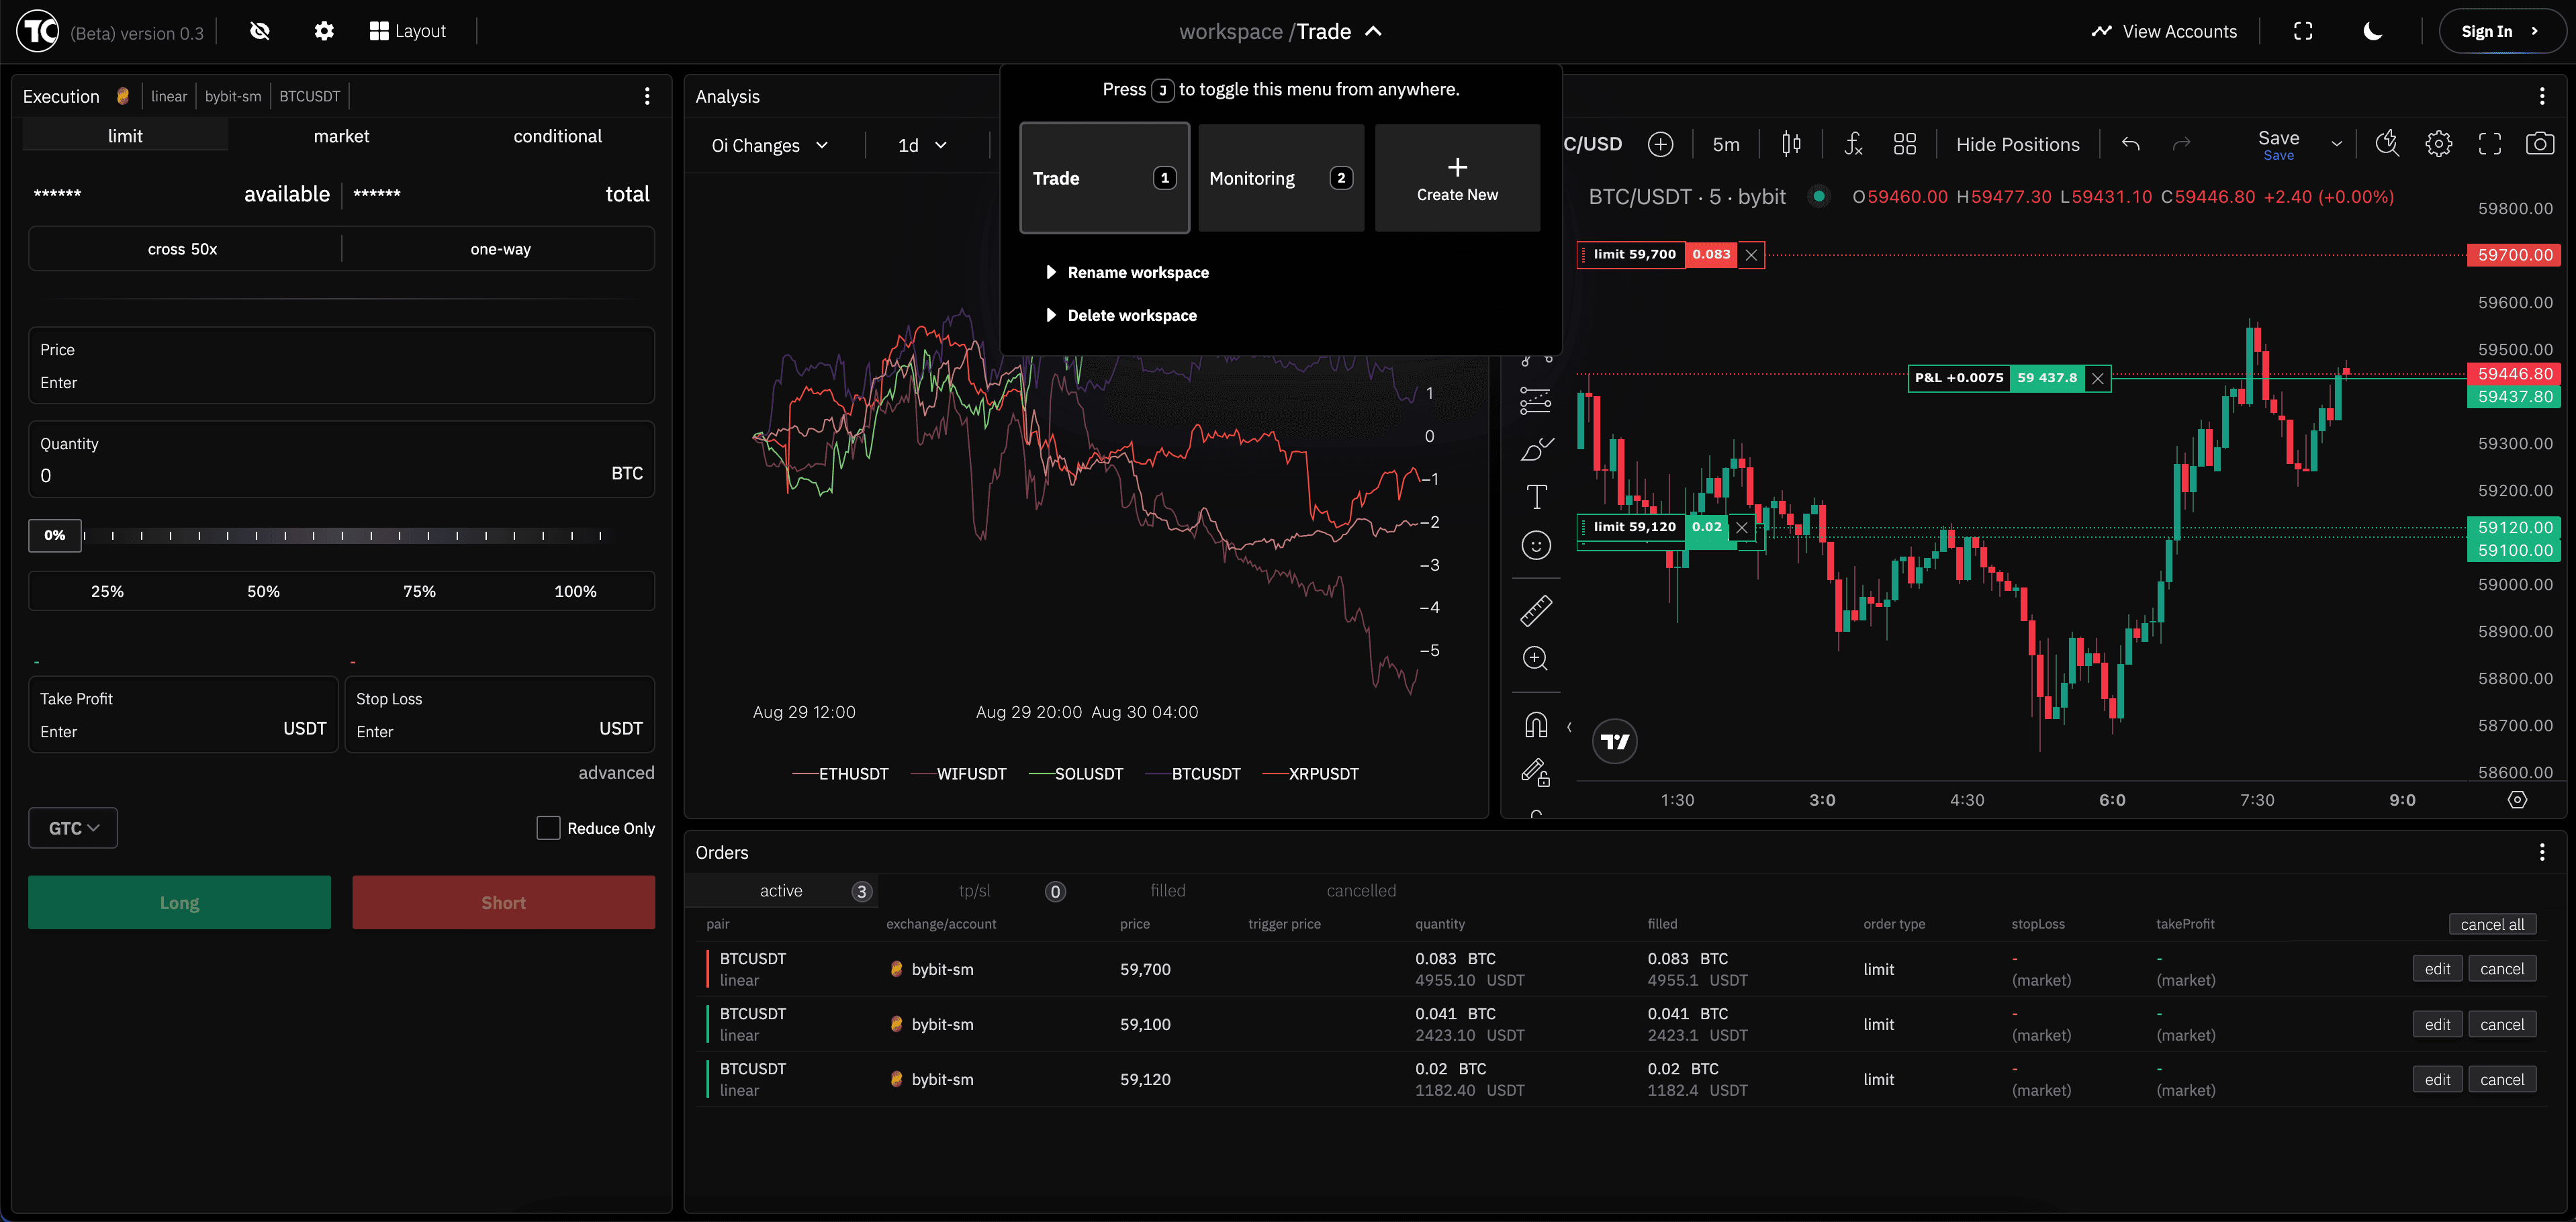Select the Text drawing tool
2576x1222 pixels.
click(x=1536, y=497)
